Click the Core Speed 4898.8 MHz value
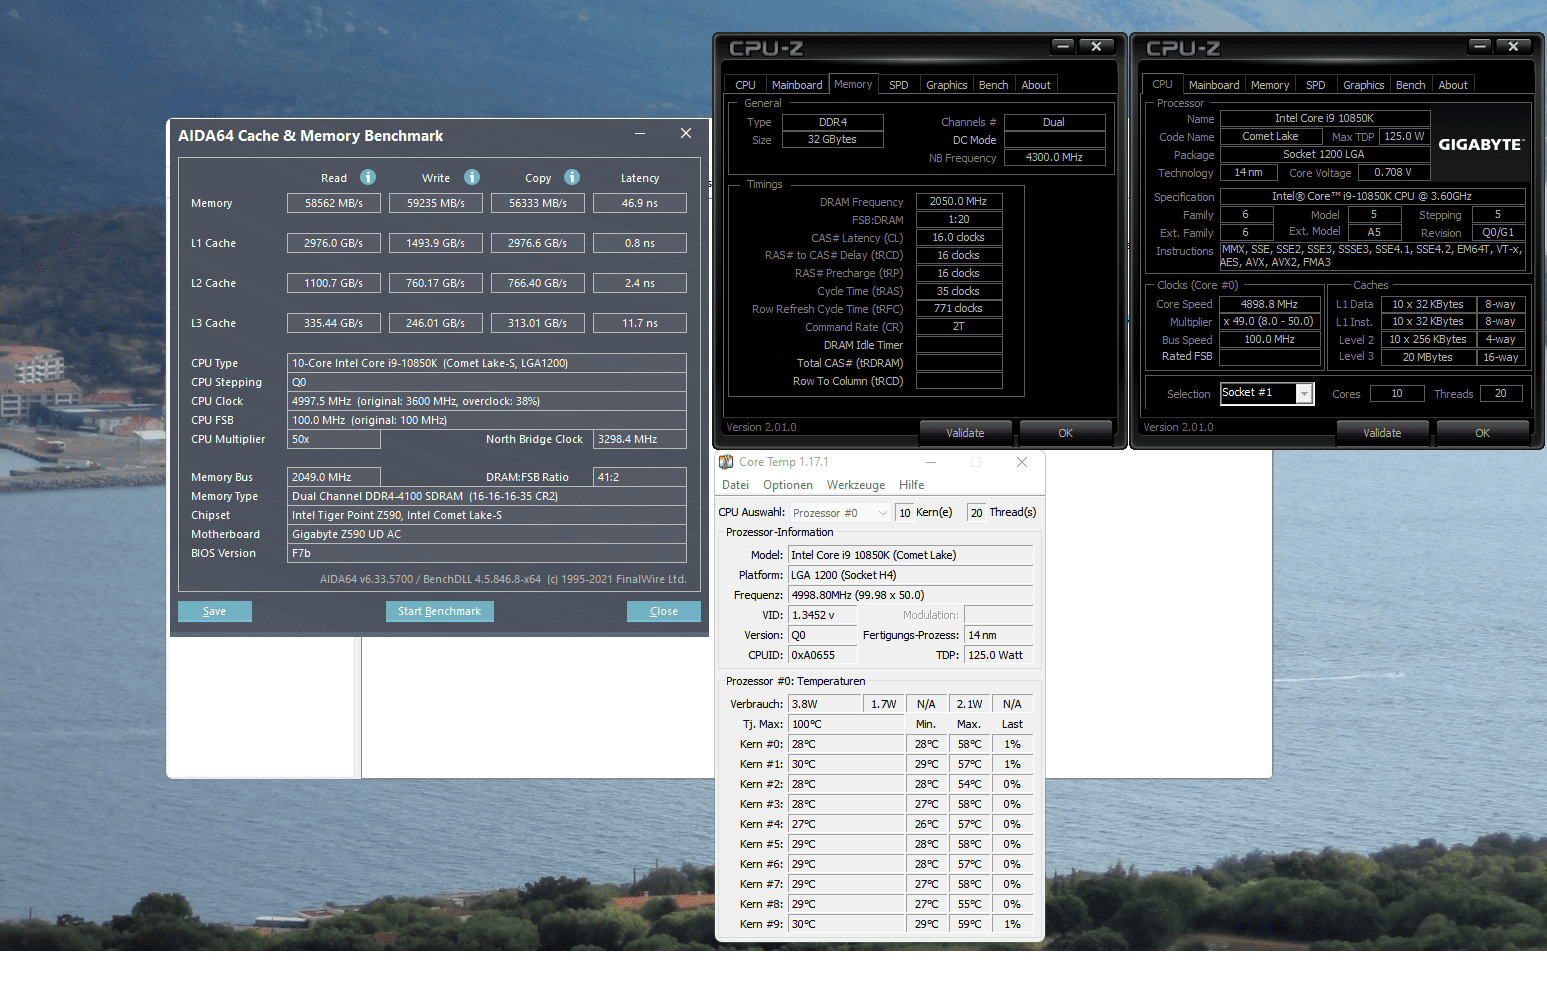This screenshot has width=1547, height=1000. coord(1269,304)
